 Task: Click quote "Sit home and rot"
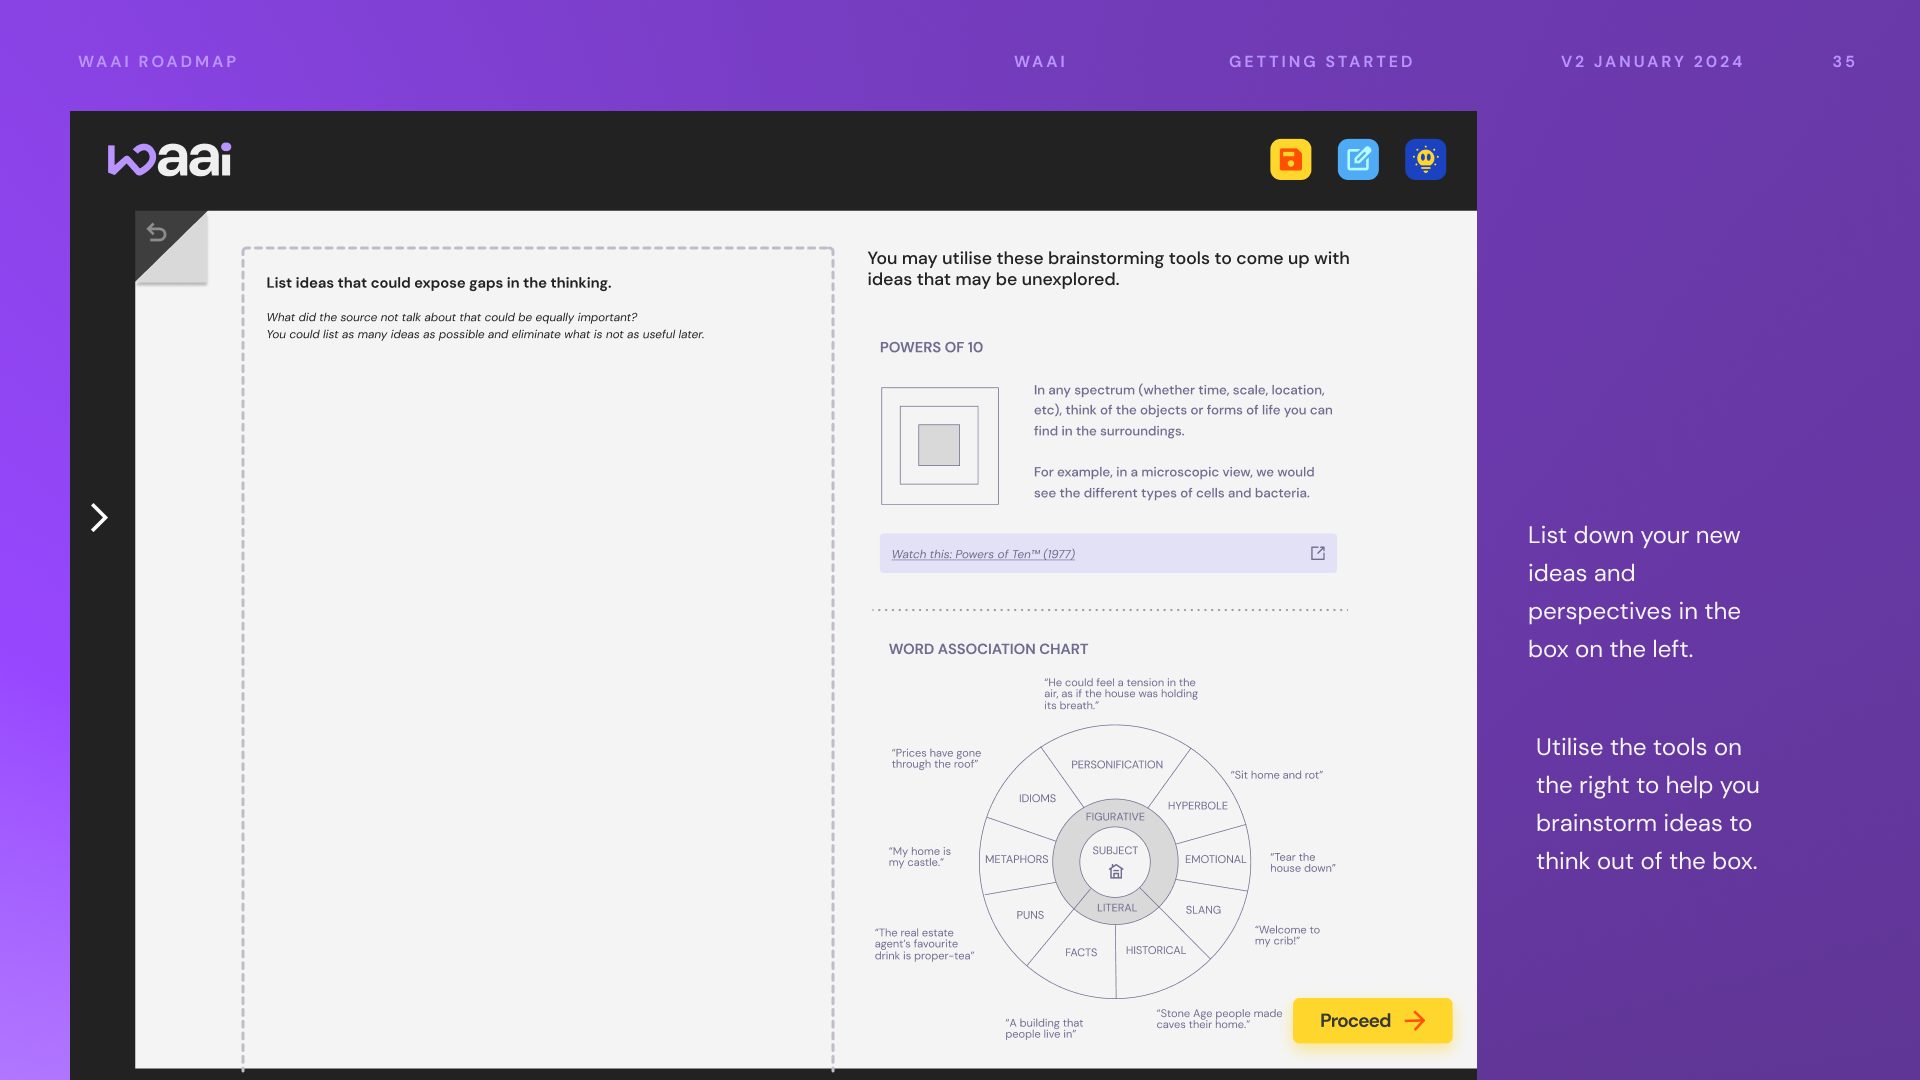[x=1276, y=776]
